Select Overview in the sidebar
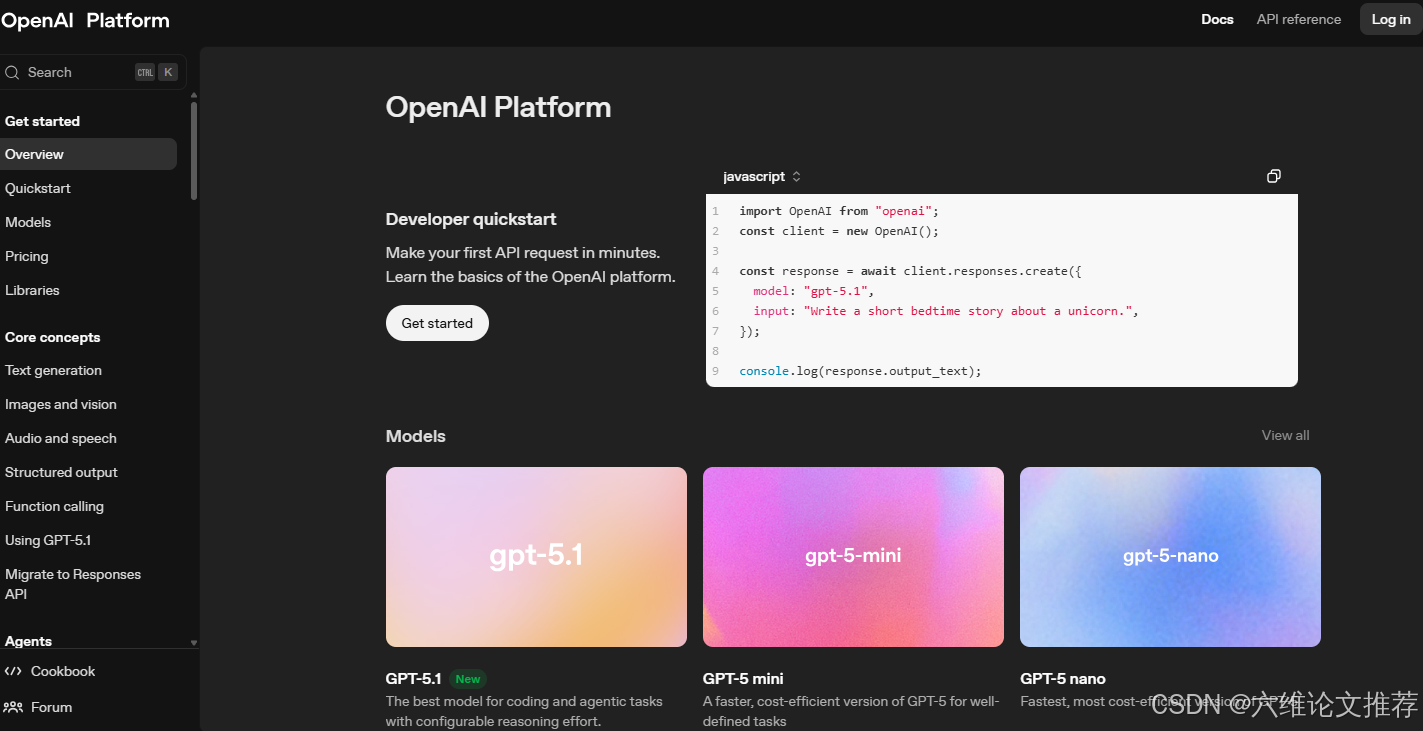 88,154
